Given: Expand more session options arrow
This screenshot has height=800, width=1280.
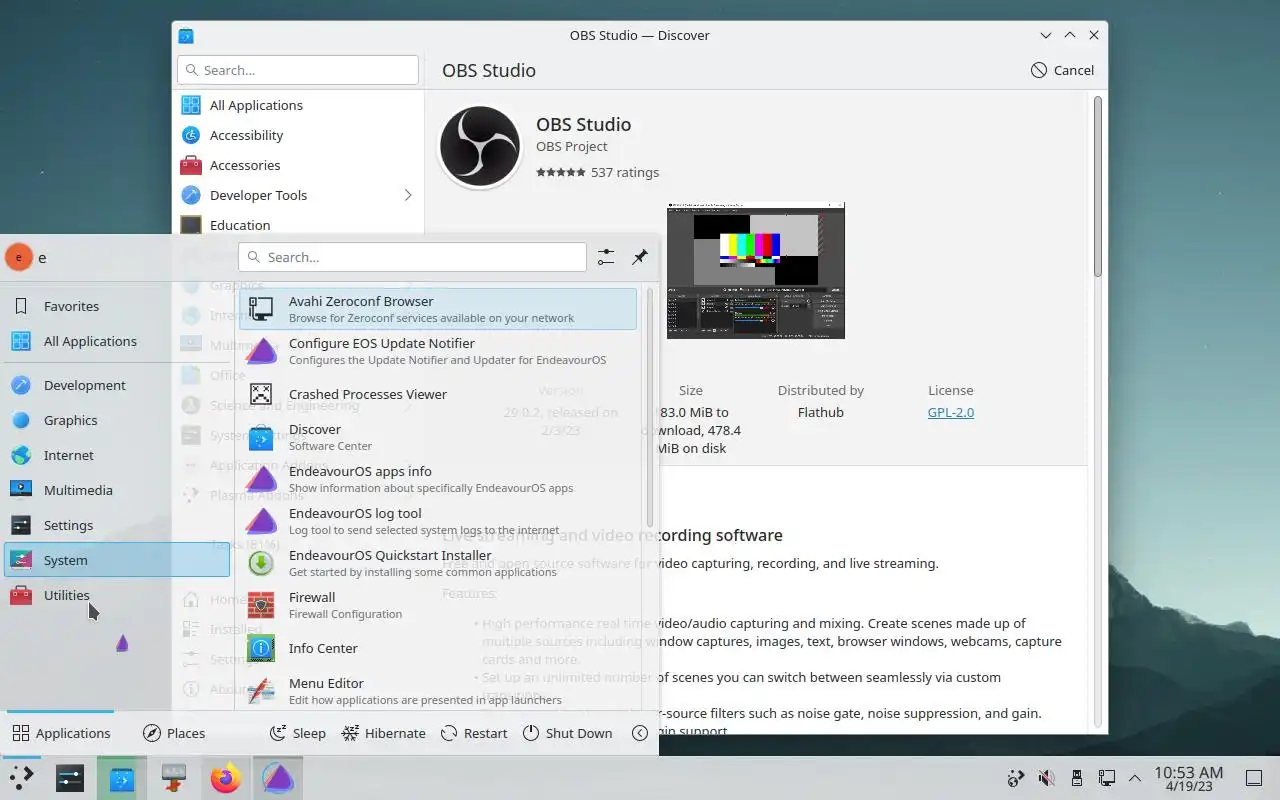Looking at the screenshot, I should tap(640, 733).
